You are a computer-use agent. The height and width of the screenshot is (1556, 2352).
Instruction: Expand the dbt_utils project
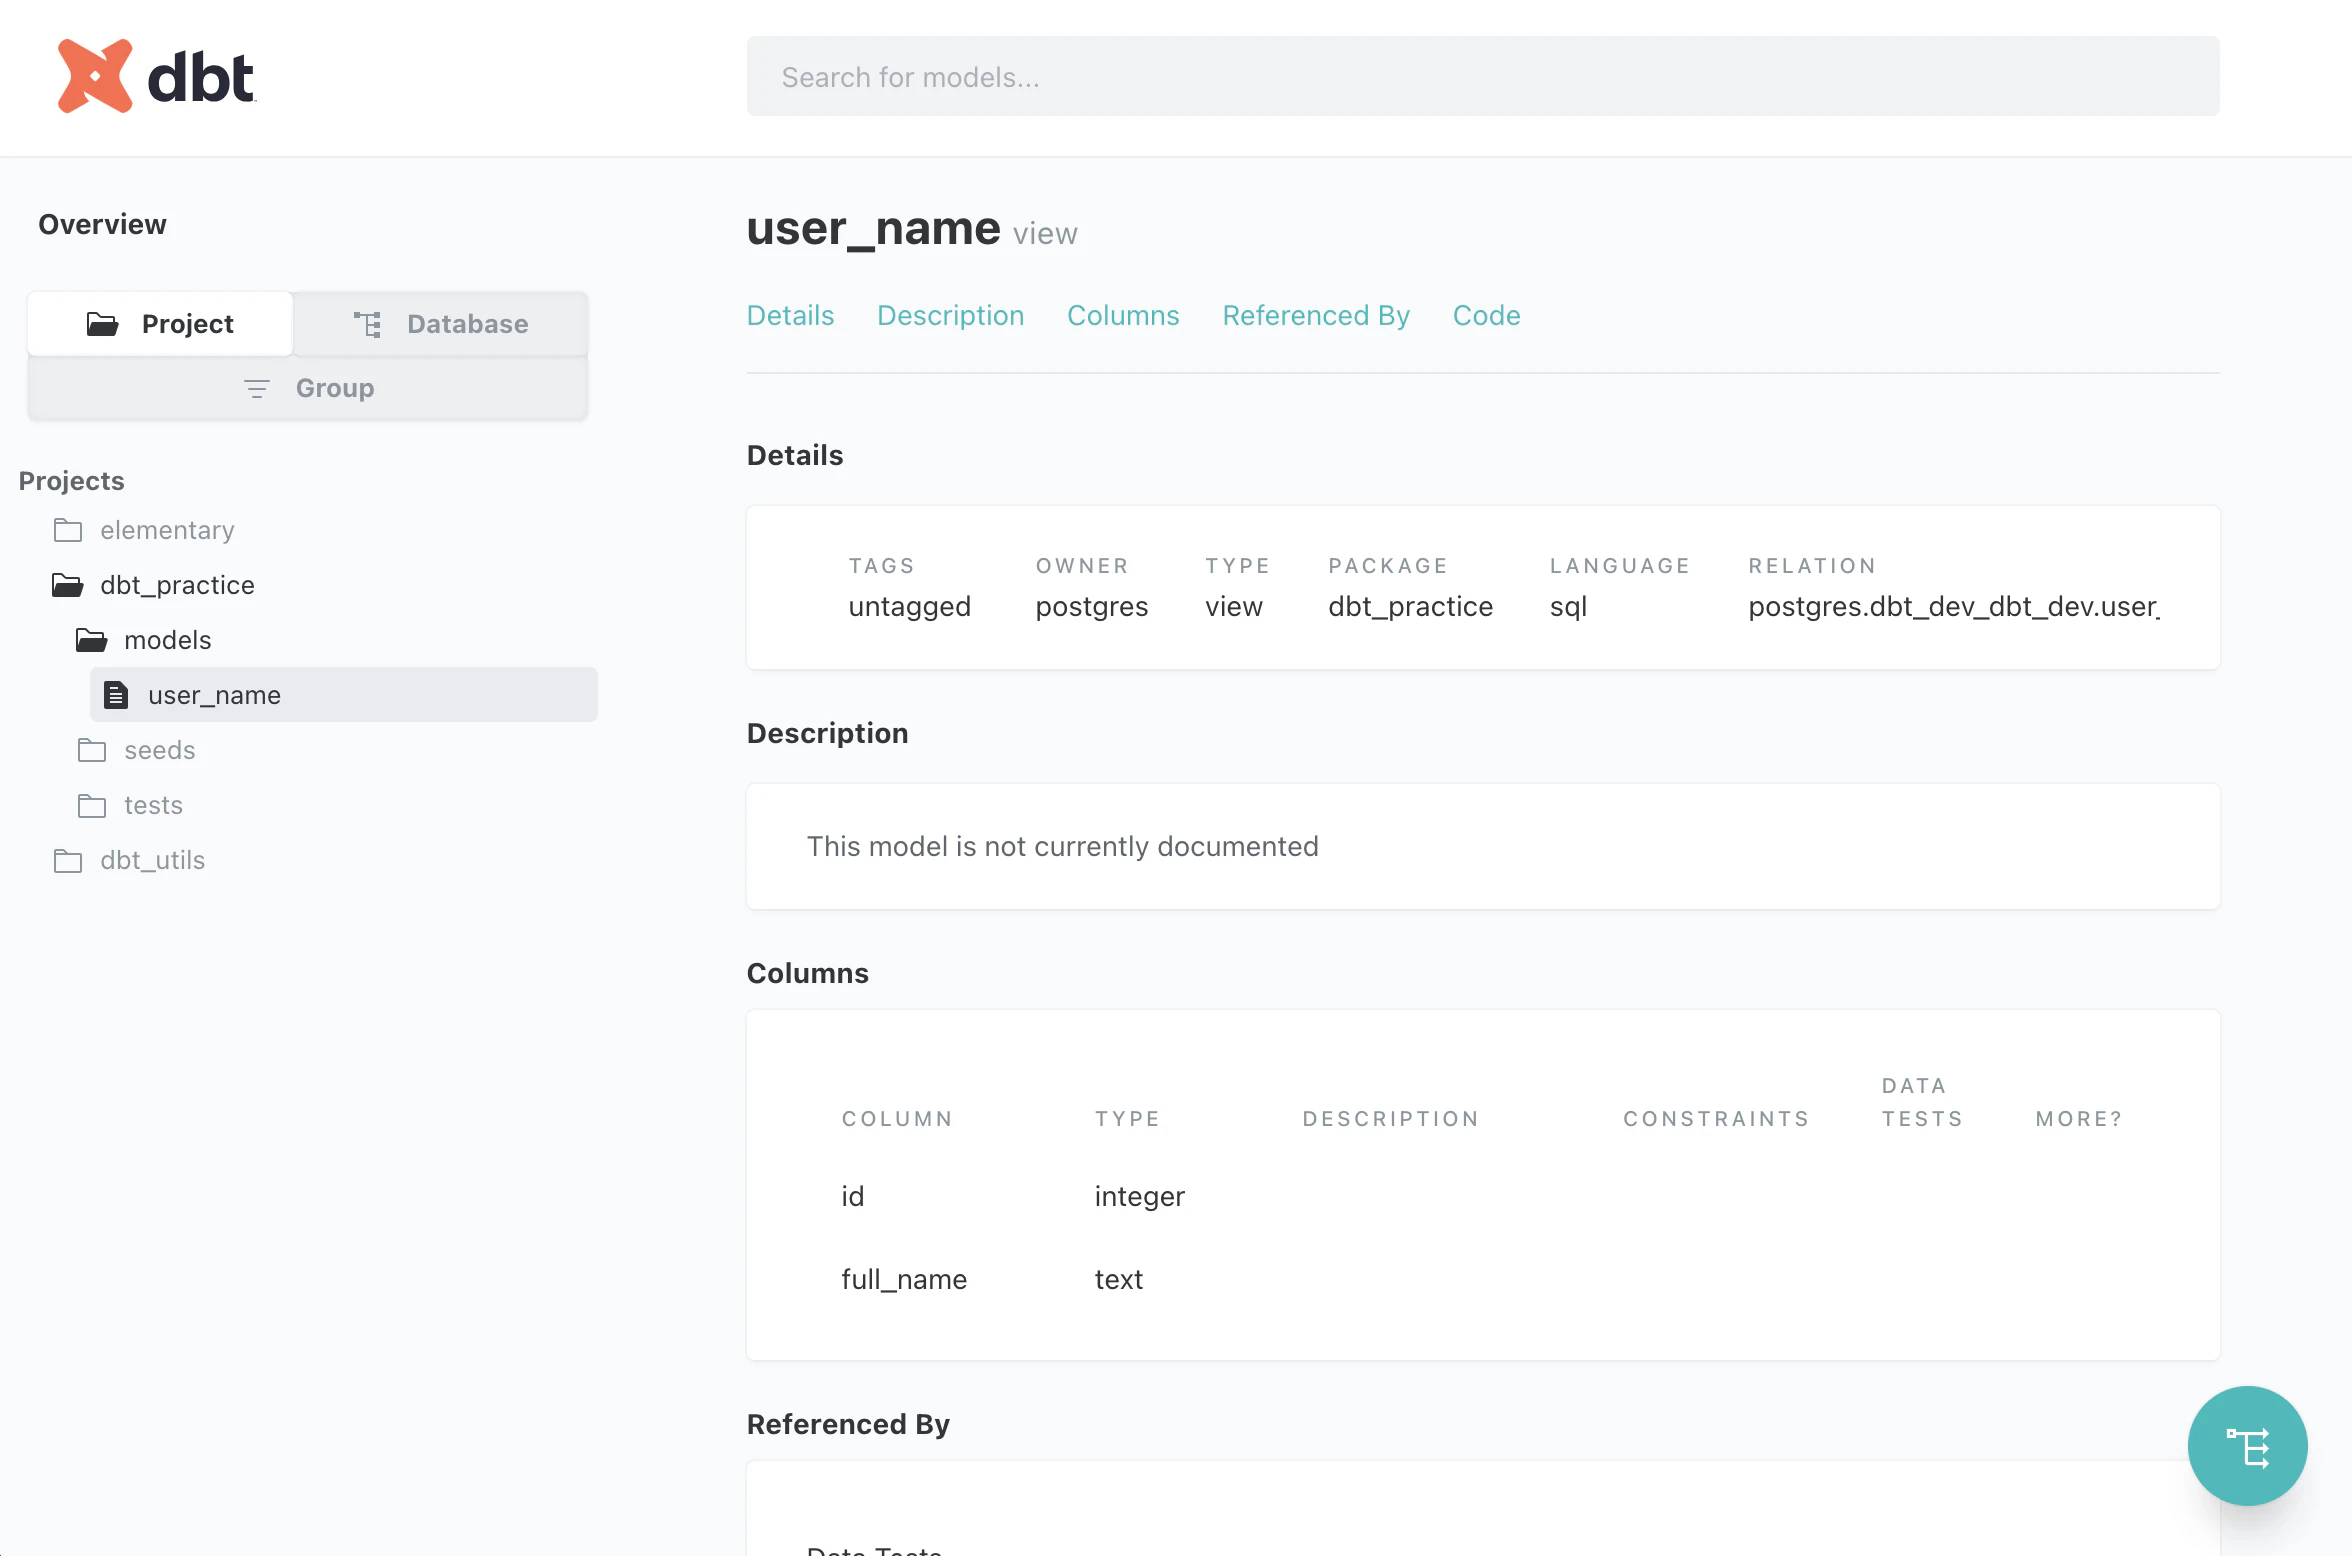pyautogui.click(x=153, y=860)
